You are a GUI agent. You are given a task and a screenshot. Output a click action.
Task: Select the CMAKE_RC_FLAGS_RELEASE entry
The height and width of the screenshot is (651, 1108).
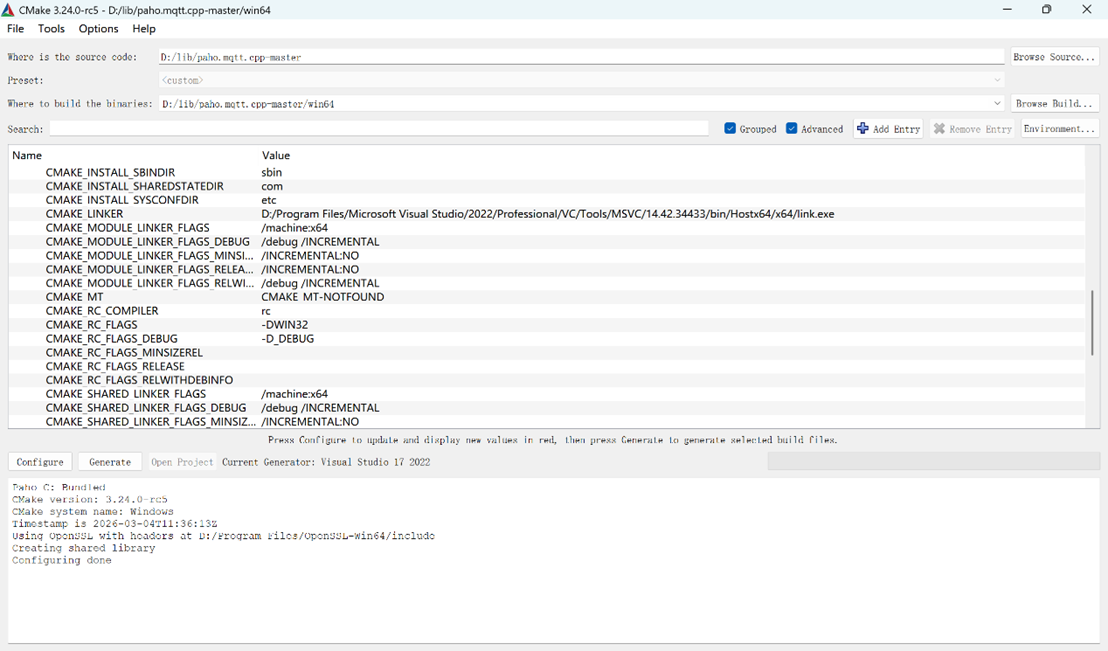tap(114, 366)
